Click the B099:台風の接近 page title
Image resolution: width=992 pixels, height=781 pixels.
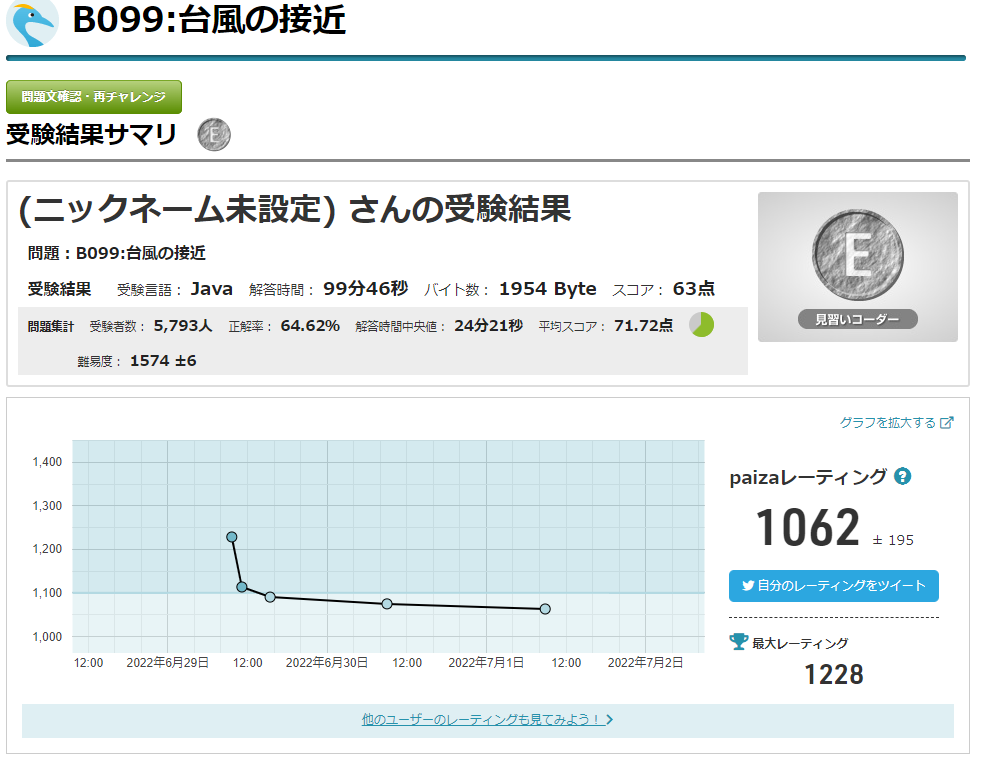coord(209,20)
